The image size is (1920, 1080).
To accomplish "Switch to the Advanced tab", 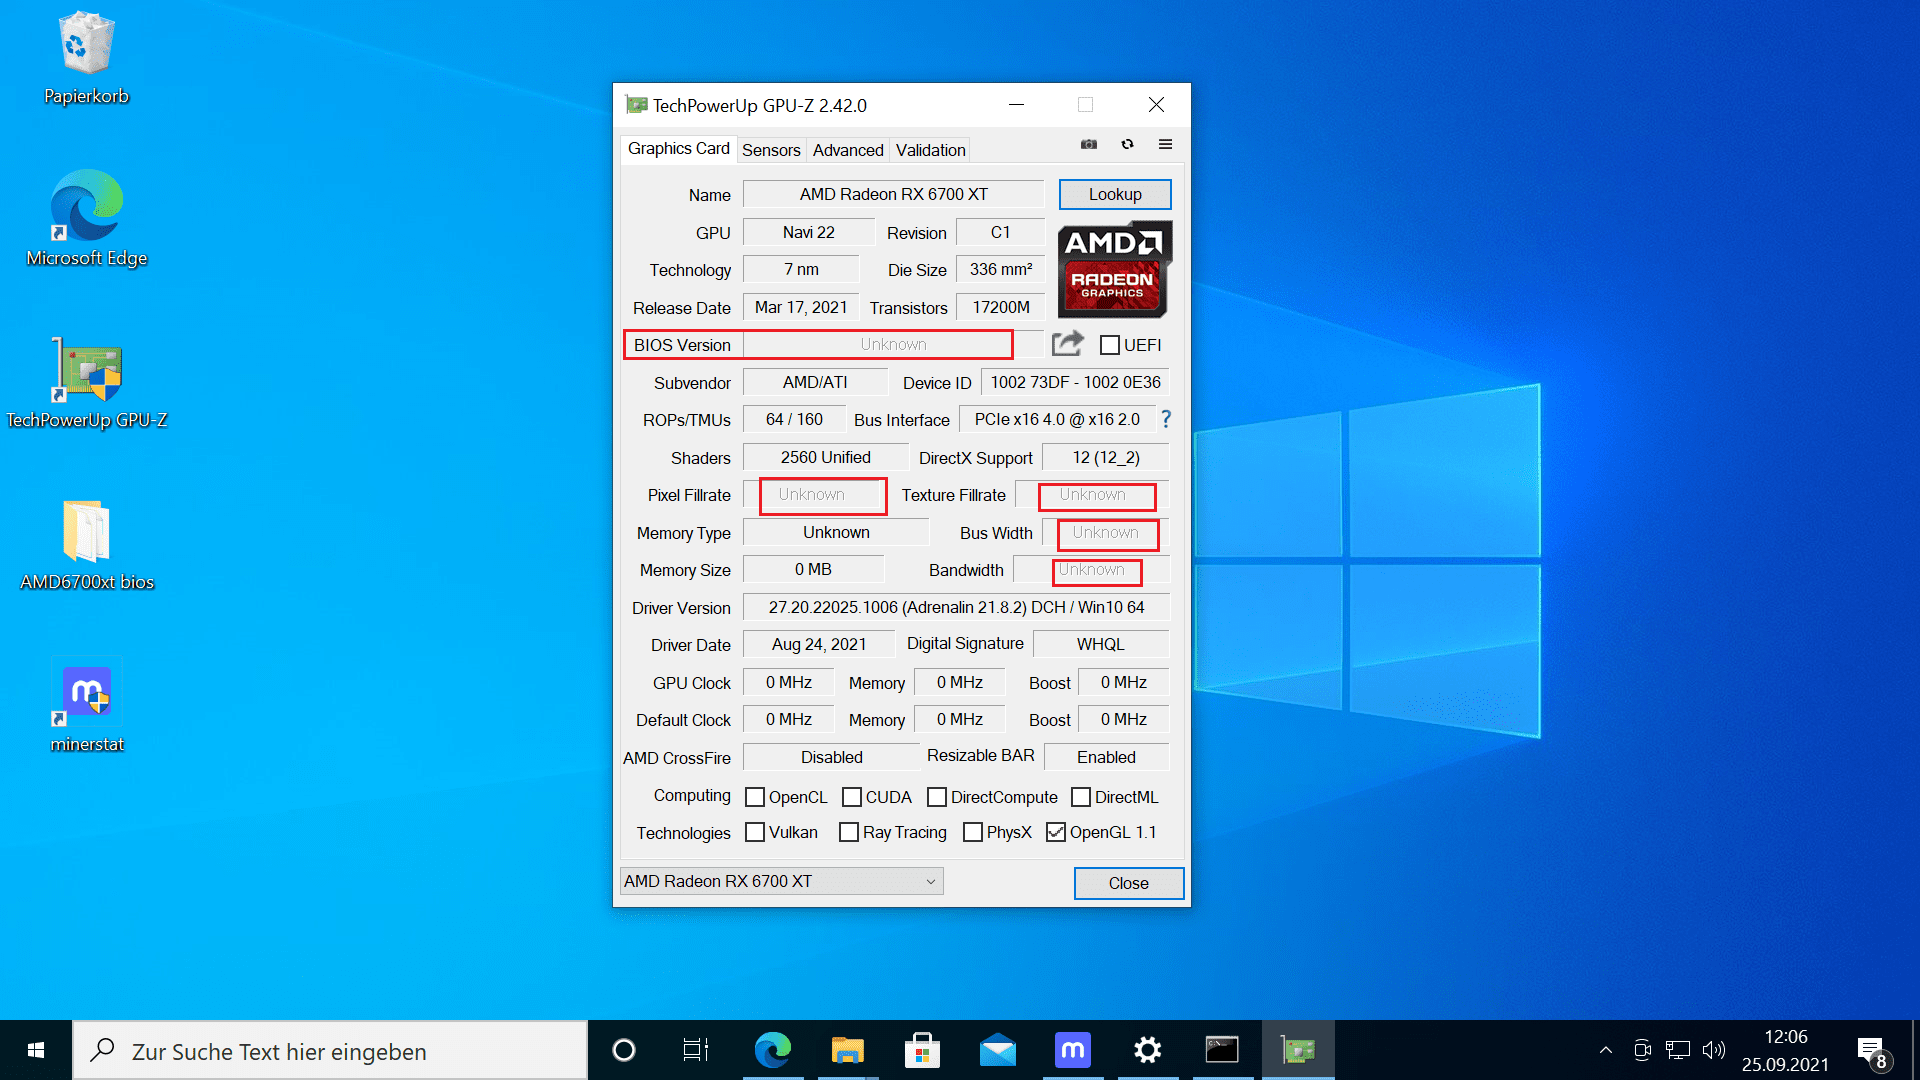I will coord(848,150).
